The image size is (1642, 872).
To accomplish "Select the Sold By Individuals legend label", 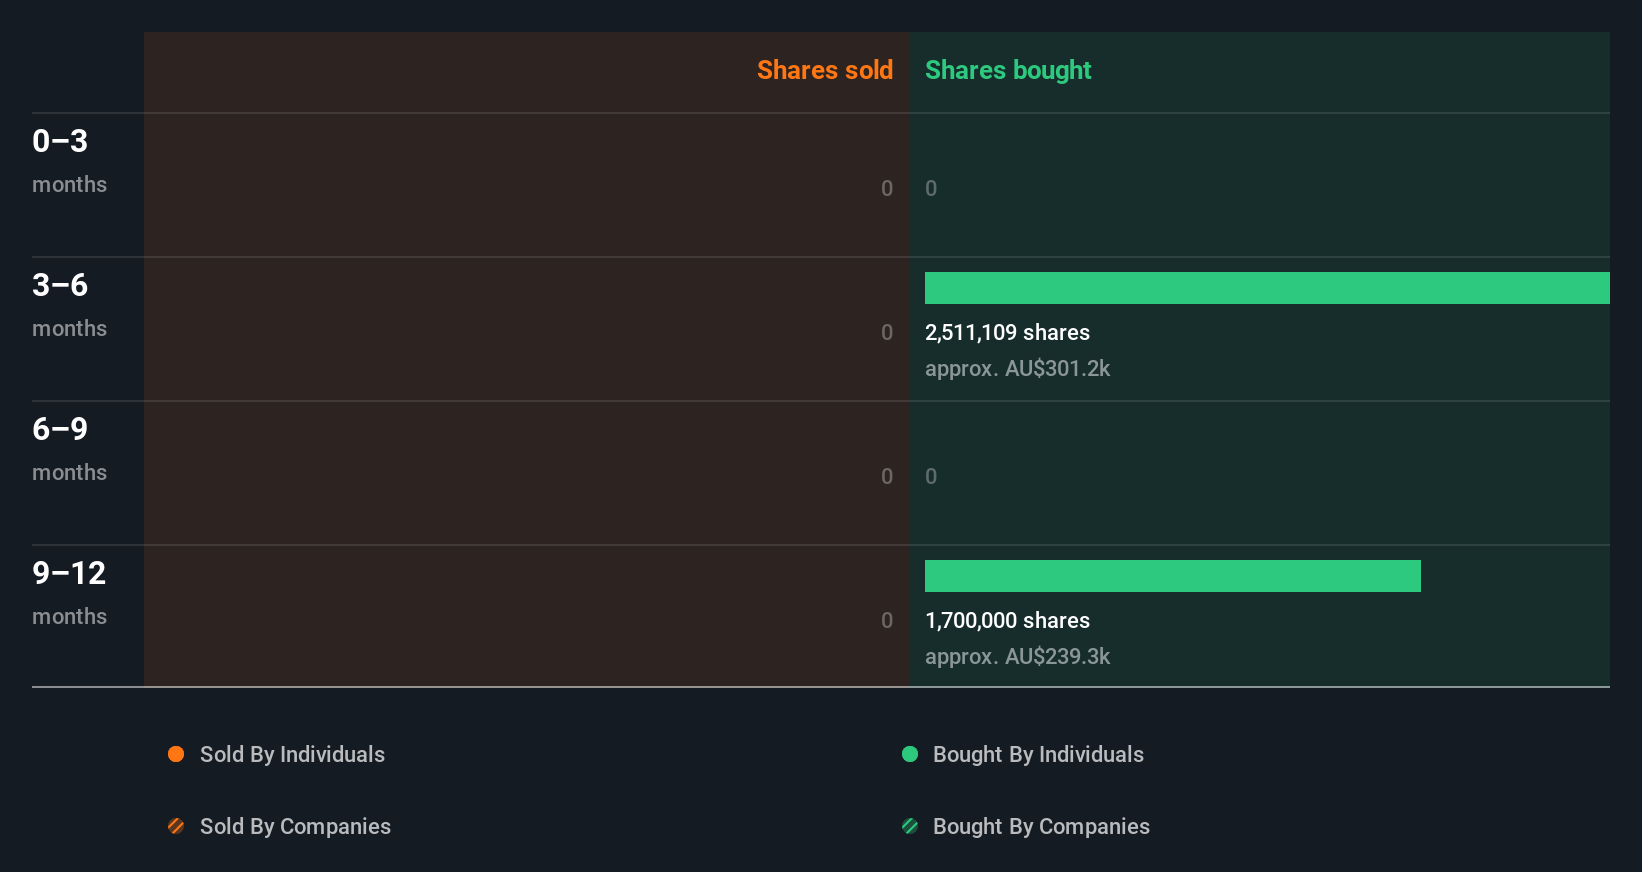I will click(292, 754).
